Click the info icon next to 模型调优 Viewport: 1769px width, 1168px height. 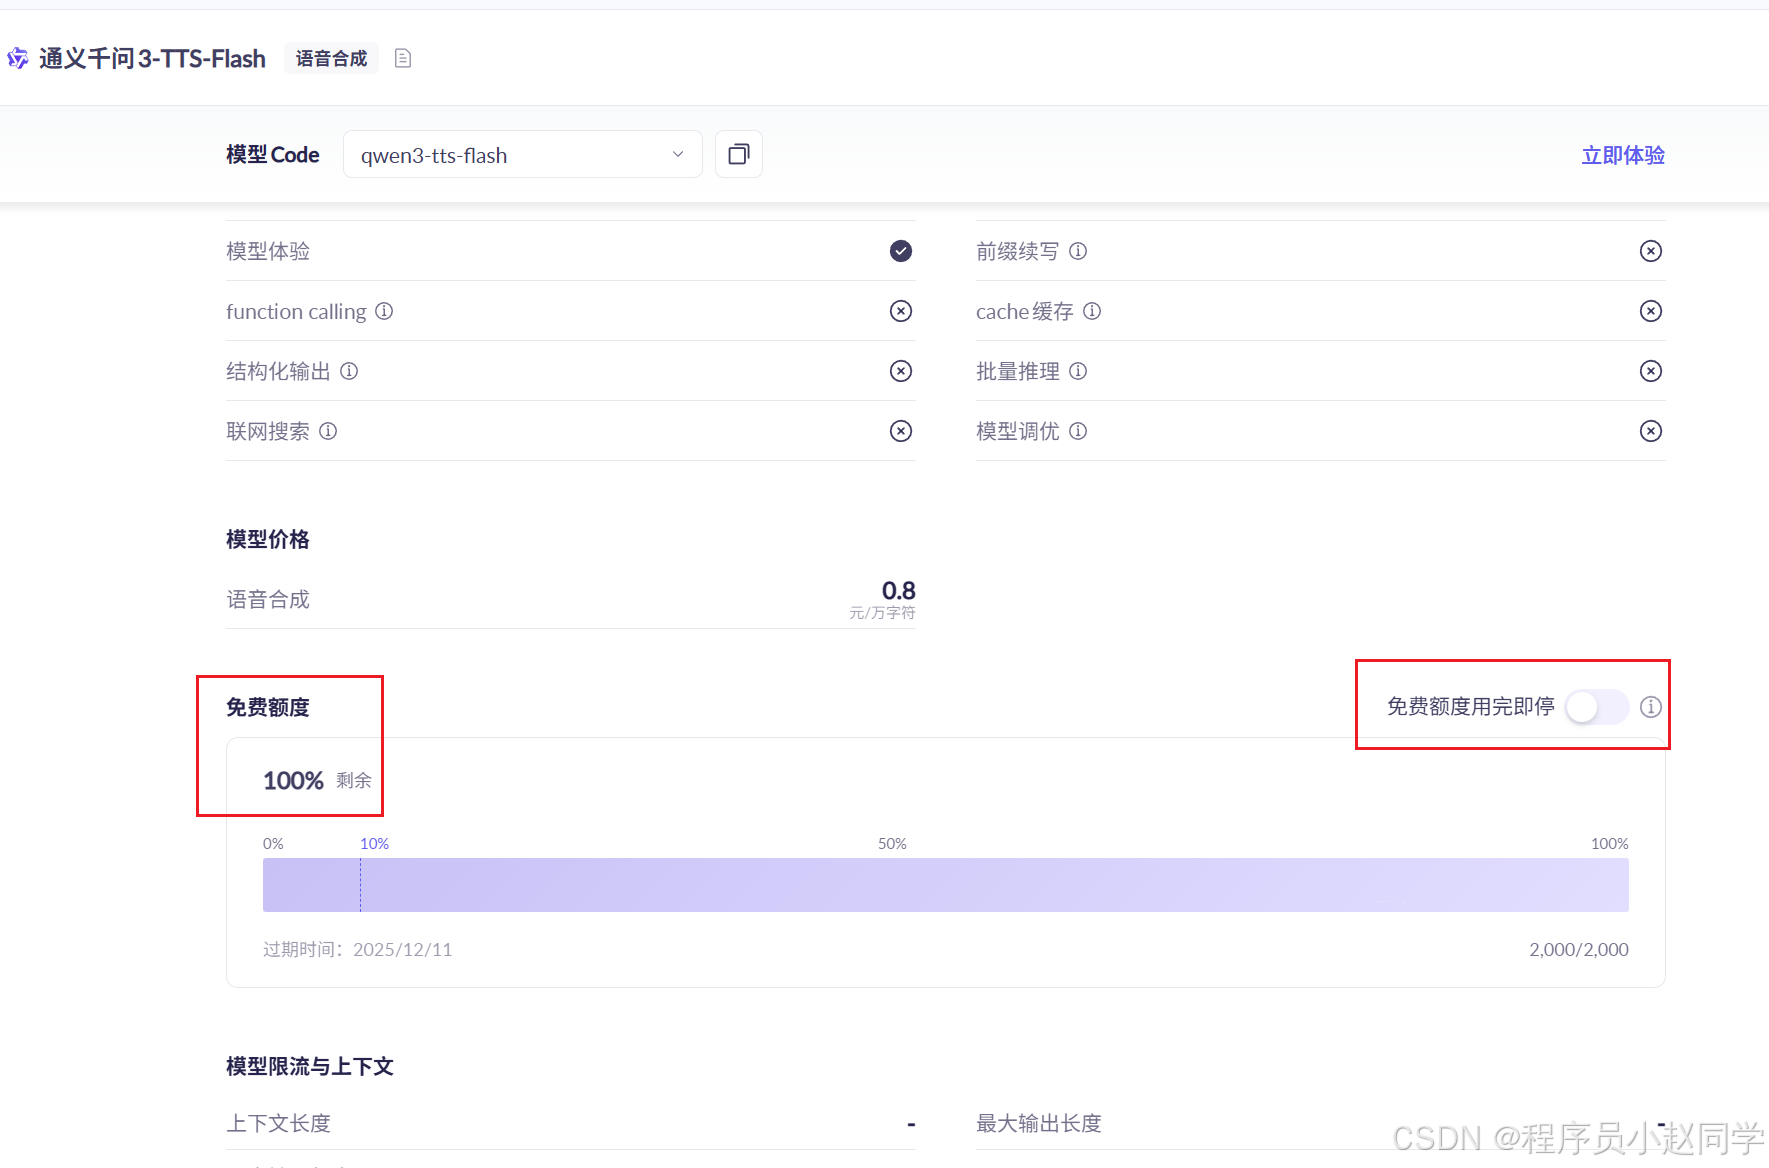(1077, 431)
